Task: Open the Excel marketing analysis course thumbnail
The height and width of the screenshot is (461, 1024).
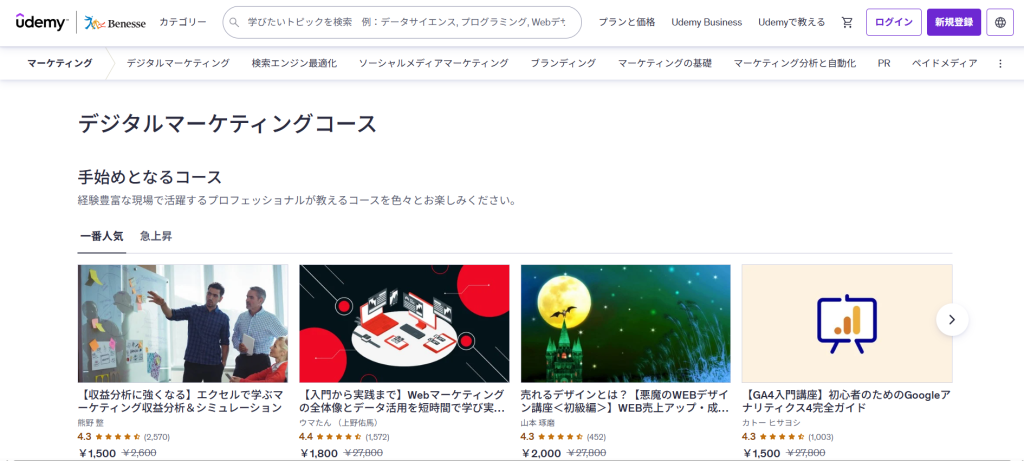Action: (183, 323)
